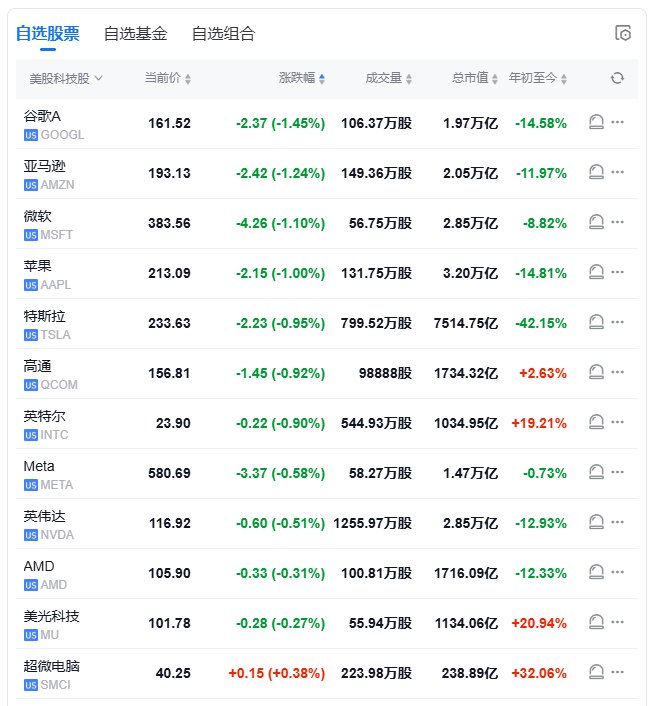Set alert bell for 英伟达 NVDA
Viewport: 655px width, 706px height.
tap(596, 522)
